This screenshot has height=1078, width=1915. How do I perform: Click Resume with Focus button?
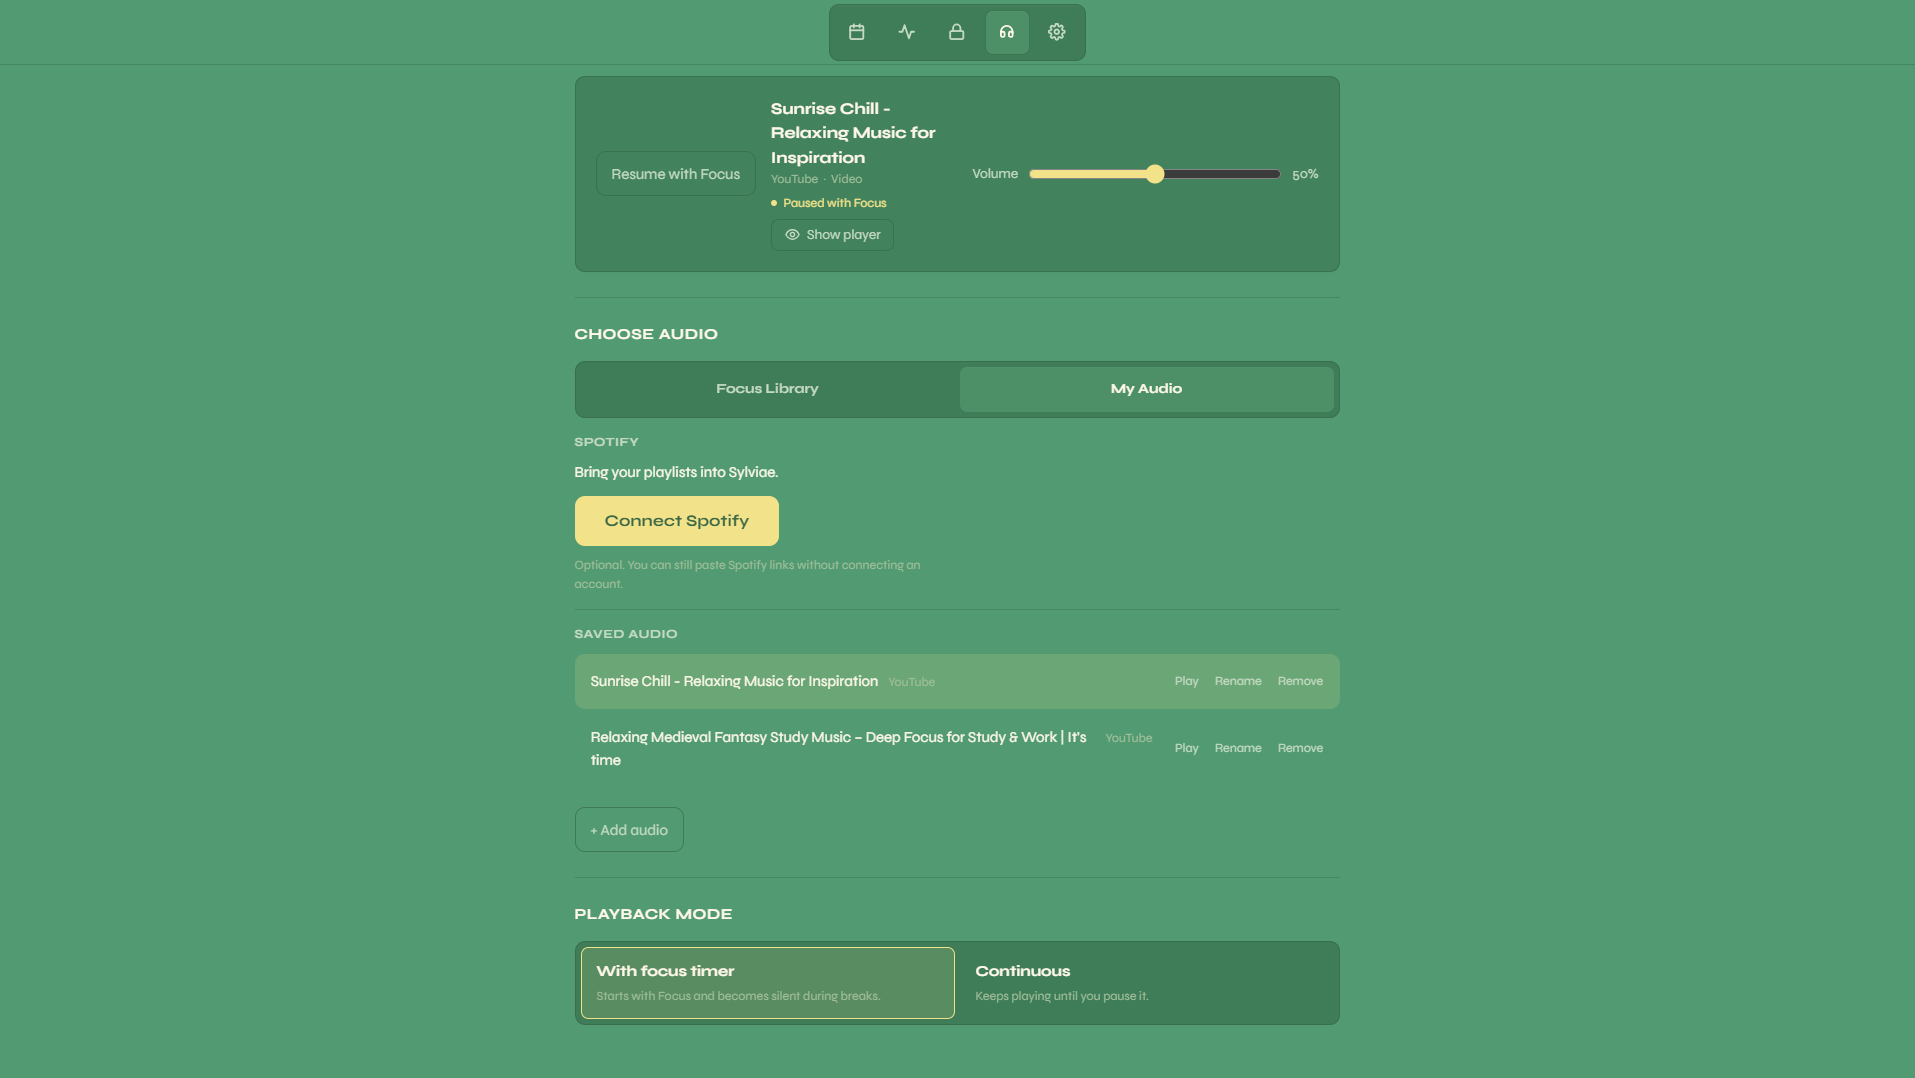676,174
